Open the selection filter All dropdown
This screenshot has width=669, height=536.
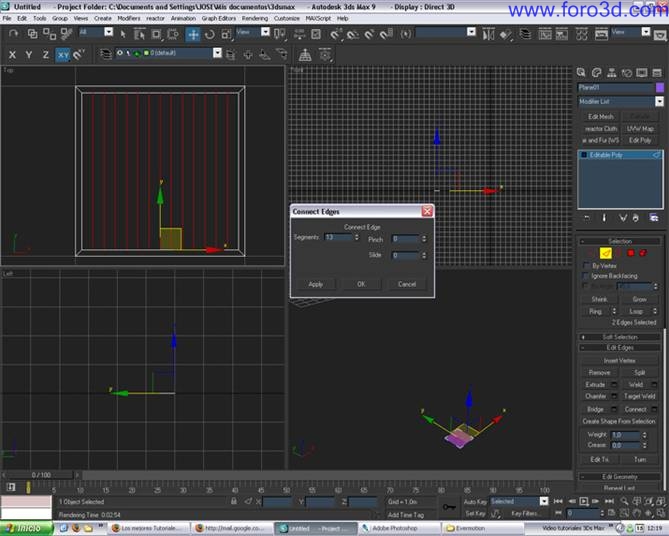pyautogui.click(x=108, y=32)
